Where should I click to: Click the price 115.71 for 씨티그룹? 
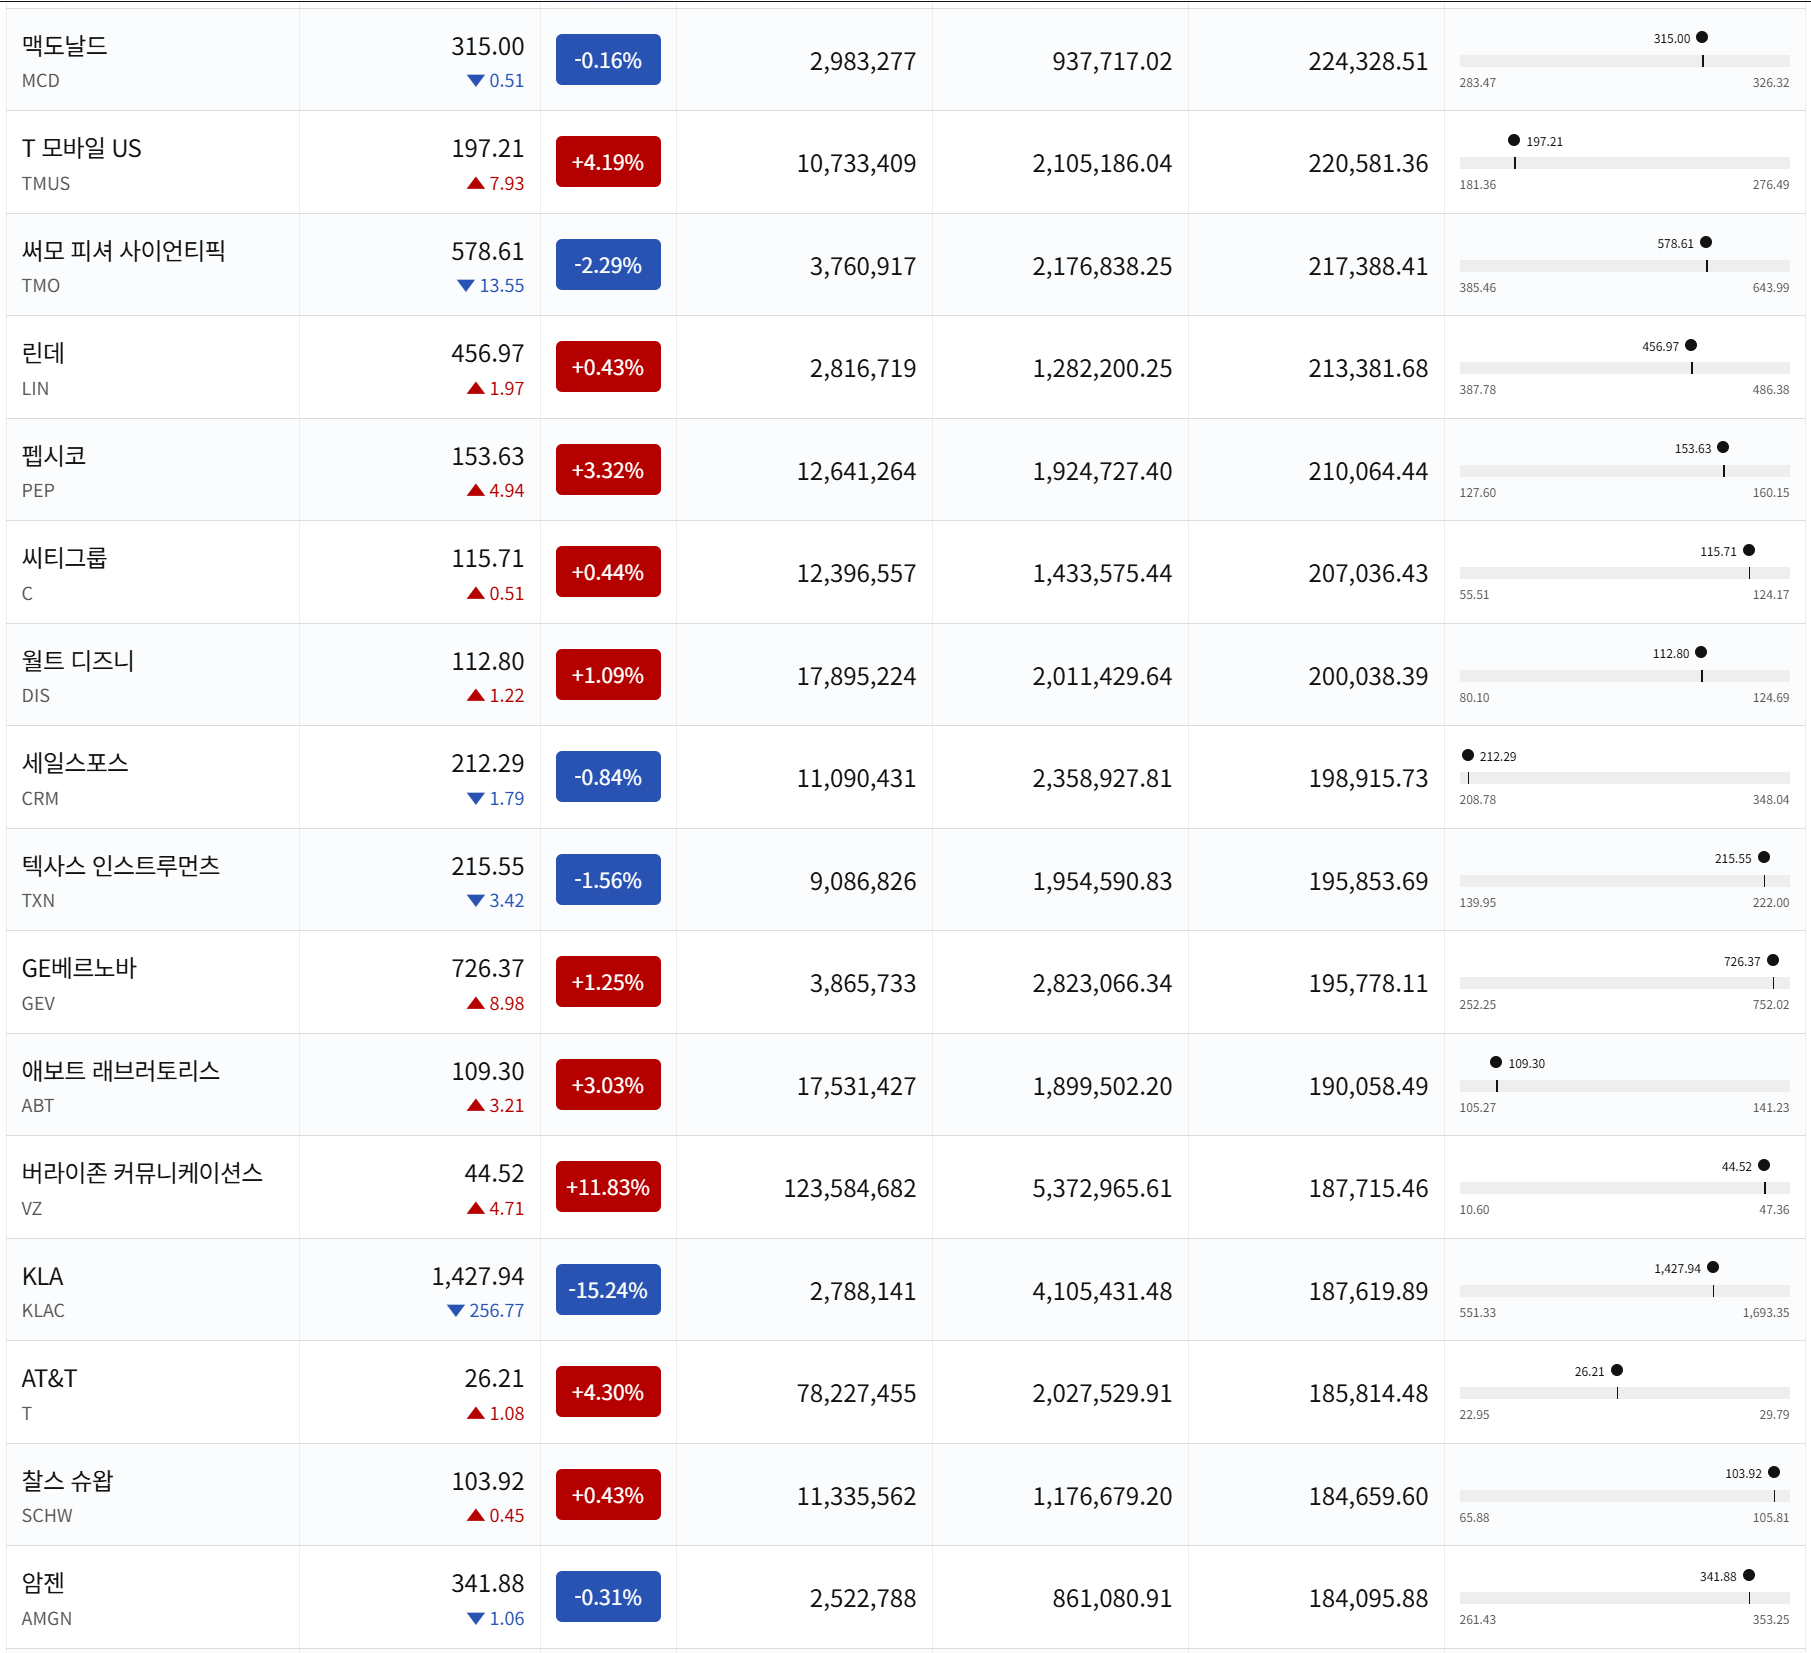tap(488, 558)
